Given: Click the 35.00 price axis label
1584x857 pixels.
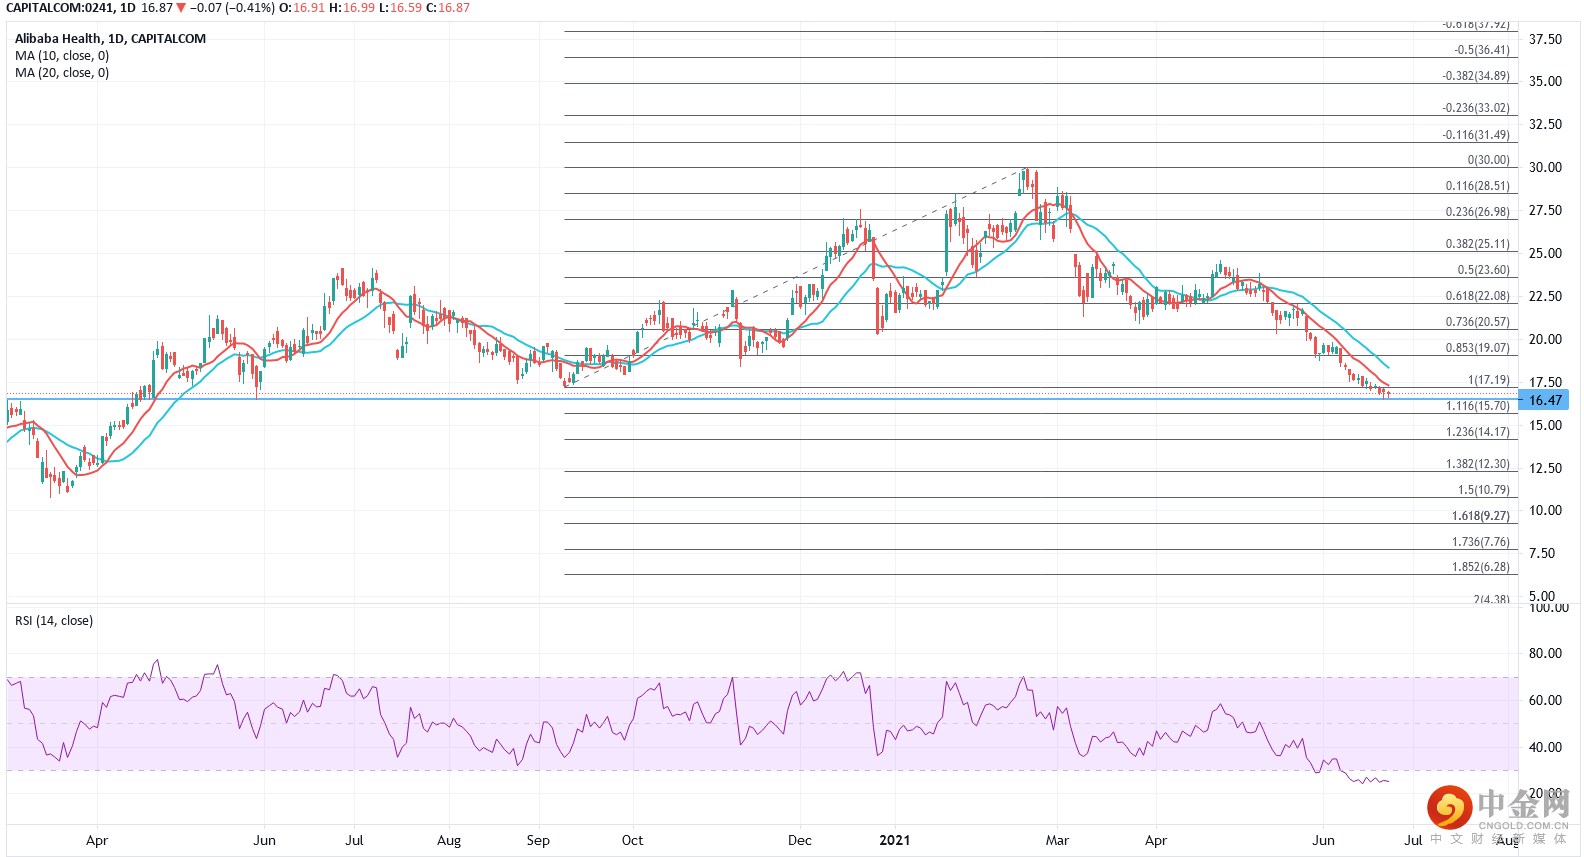Looking at the screenshot, I should pos(1545,82).
